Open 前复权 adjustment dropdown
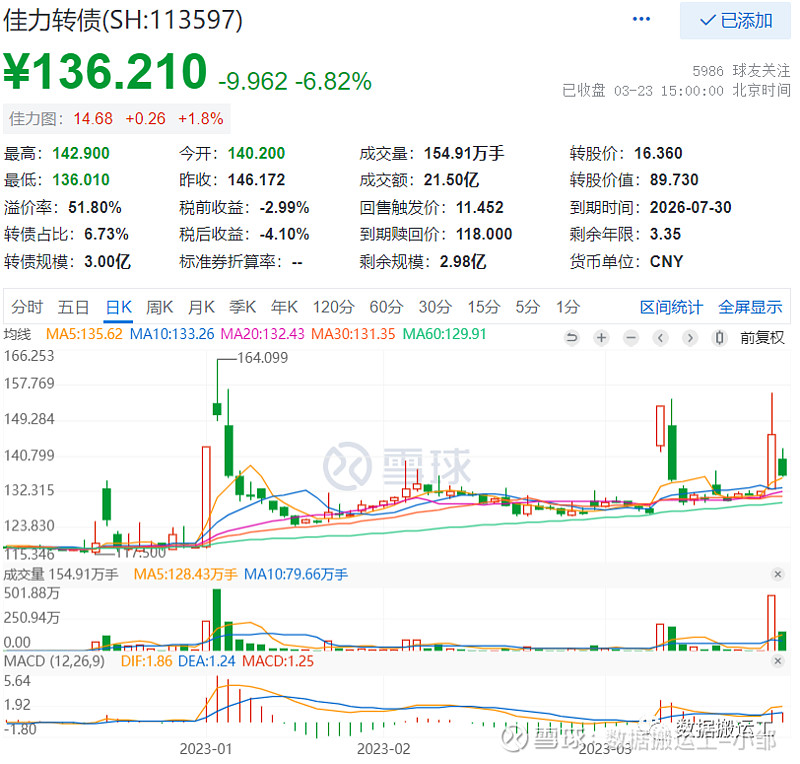 click(x=762, y=337)
